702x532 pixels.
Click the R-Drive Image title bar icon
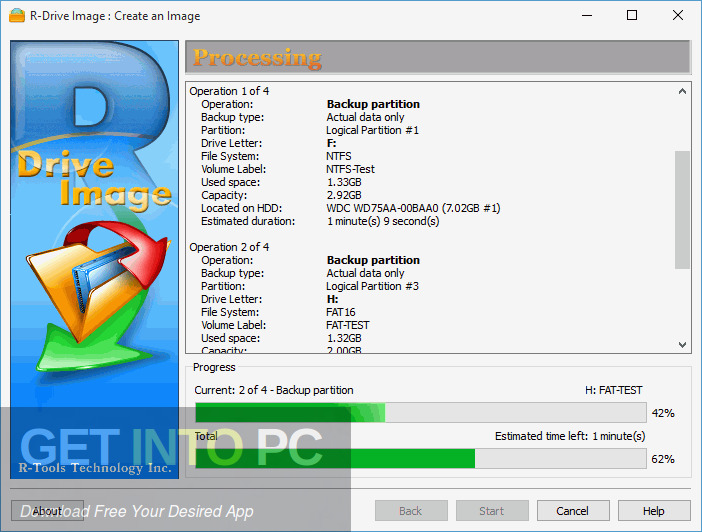(17, 15)
